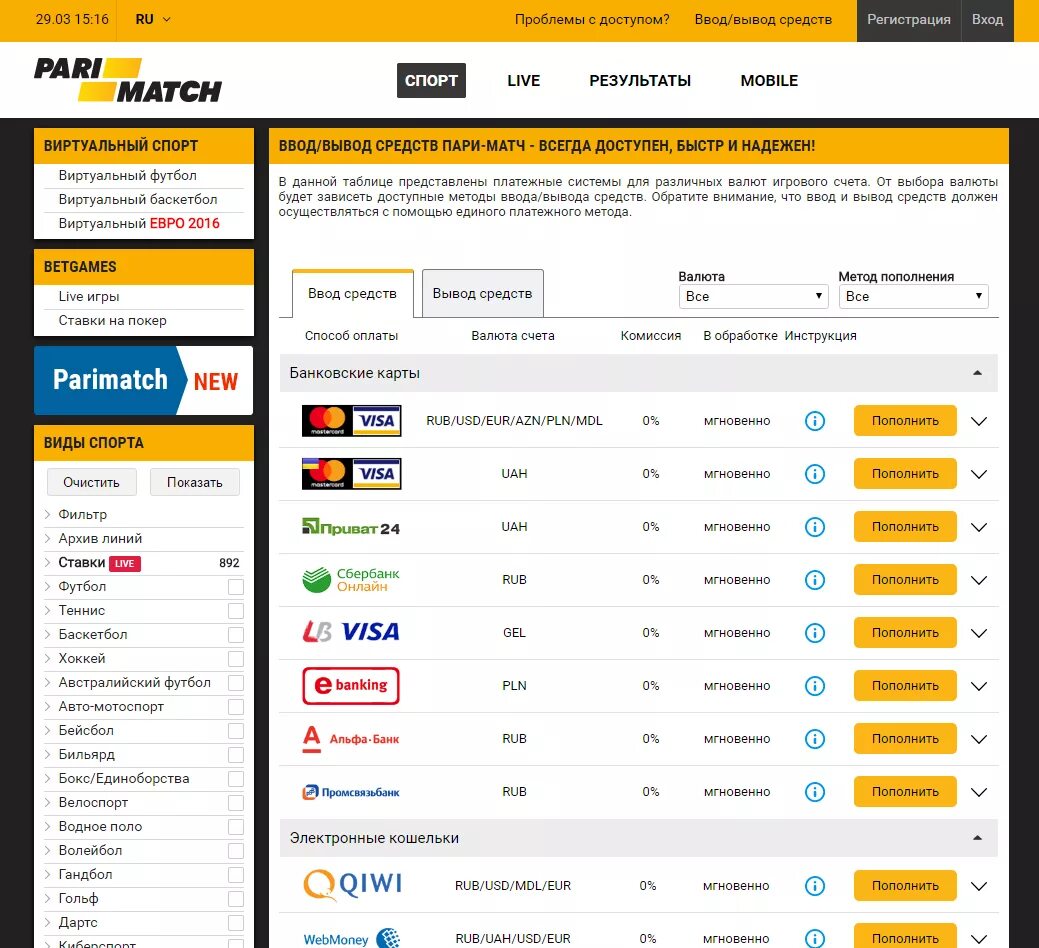Screen dimensions: 1039x948
Task: Open info icon for Mastercard Visa RUB/USD row
Action: [x=814, y=421]
